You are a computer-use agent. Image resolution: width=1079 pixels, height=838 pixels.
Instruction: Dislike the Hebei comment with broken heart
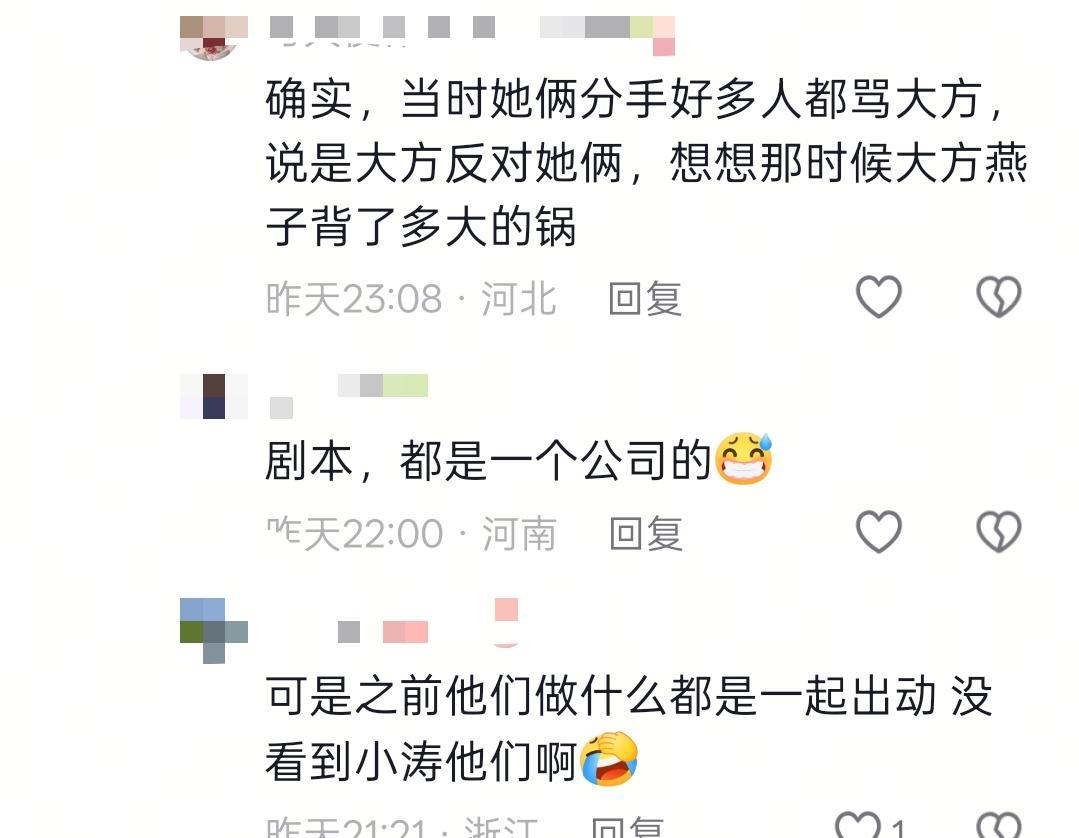click(x=998, y=297)
